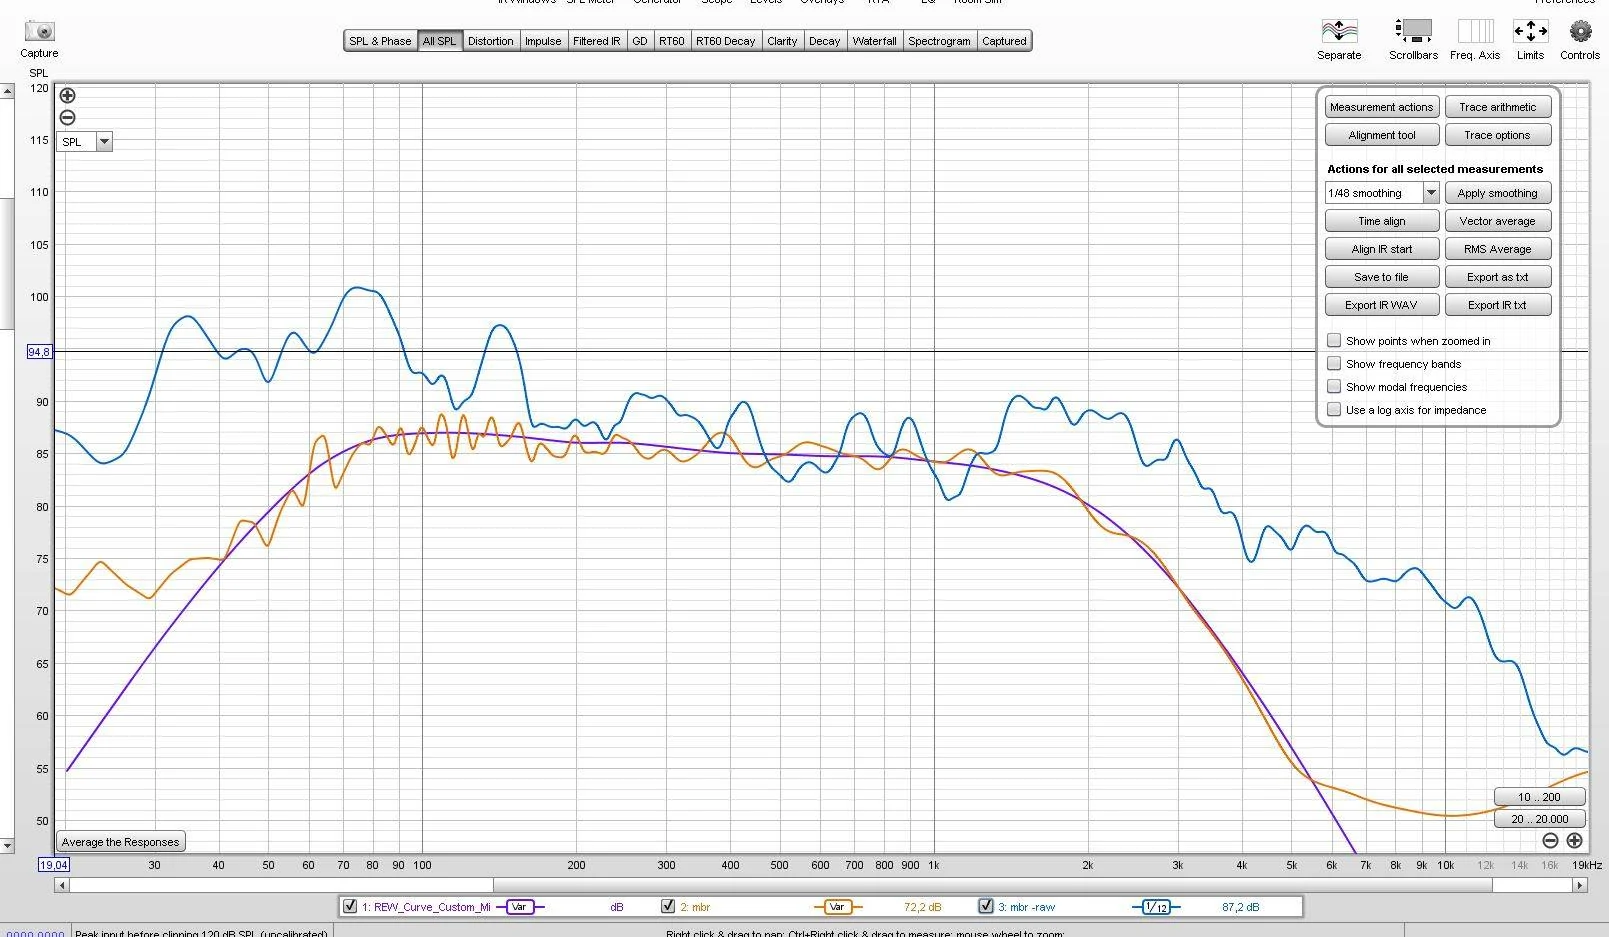The image size is (1609, 937).
Task: Enable Show points when zoomed in
Action: (x=1334, y=341)
